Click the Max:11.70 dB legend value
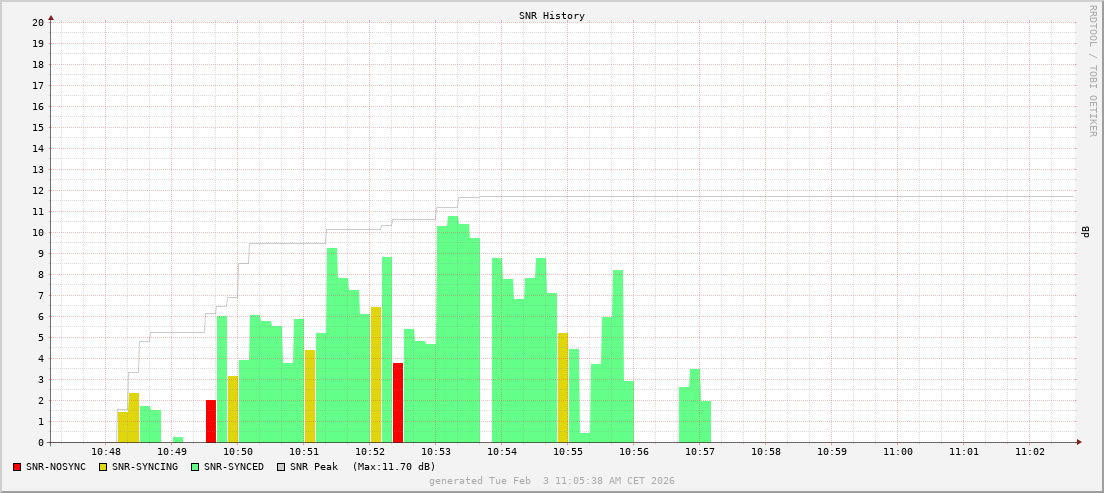This screenshot has width=1104, height=493. tap(394, 467)
